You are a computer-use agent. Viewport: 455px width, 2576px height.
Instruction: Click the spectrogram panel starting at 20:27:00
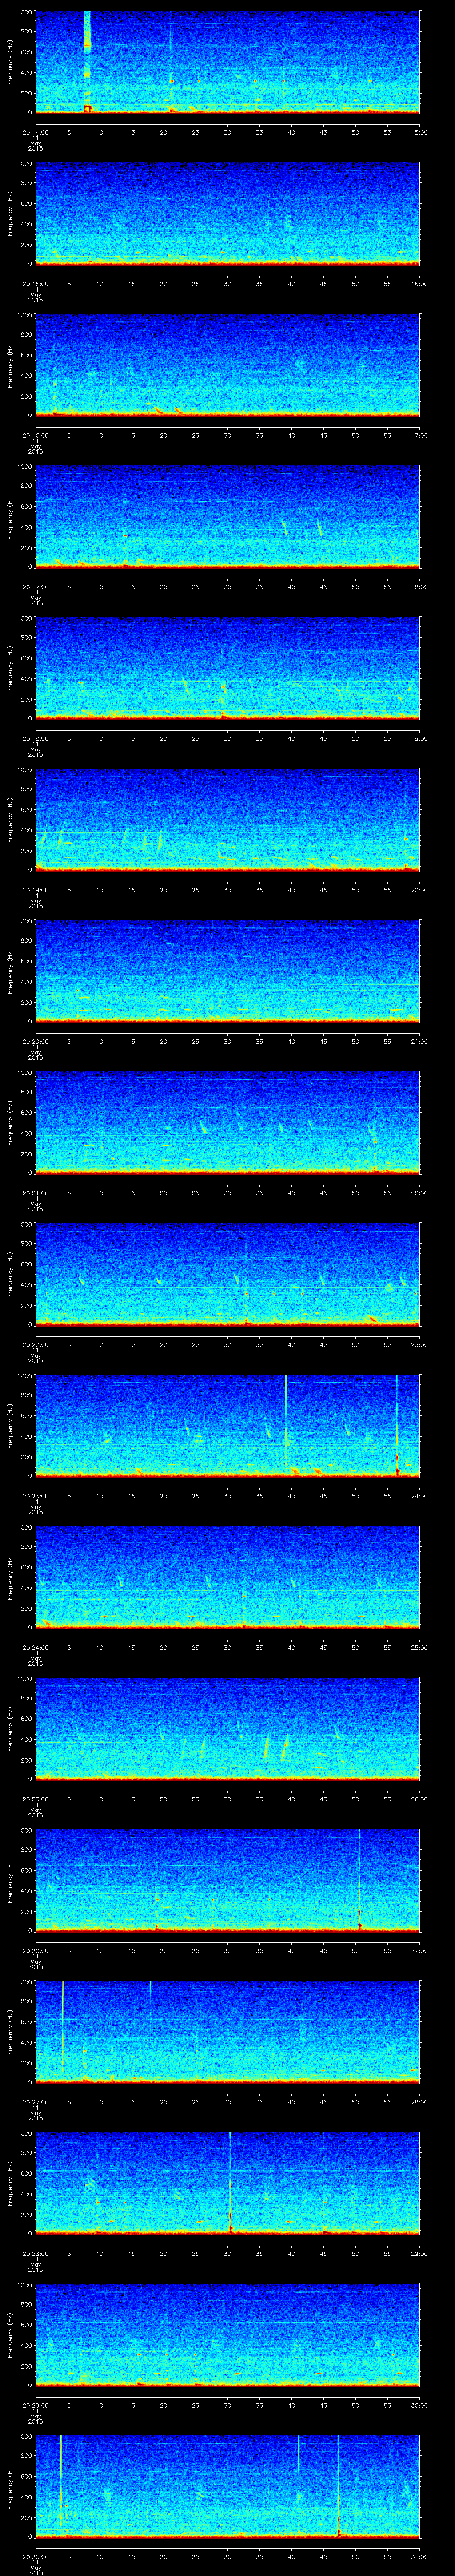click(228, 2032)
